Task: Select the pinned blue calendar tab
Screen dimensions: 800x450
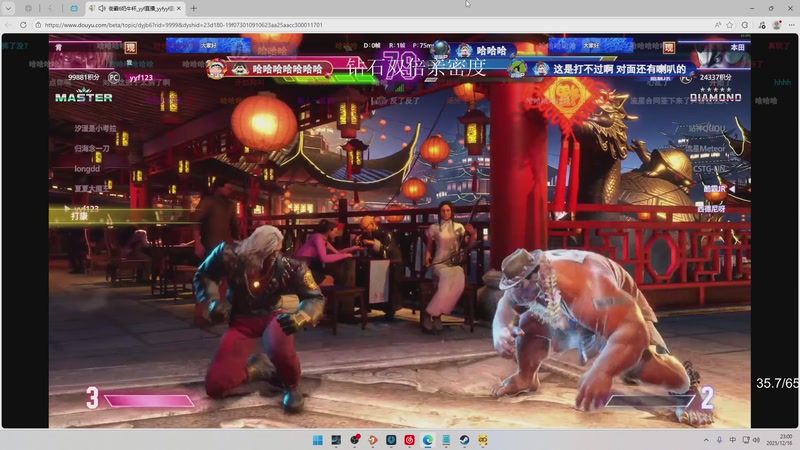Action: [74, 8]
